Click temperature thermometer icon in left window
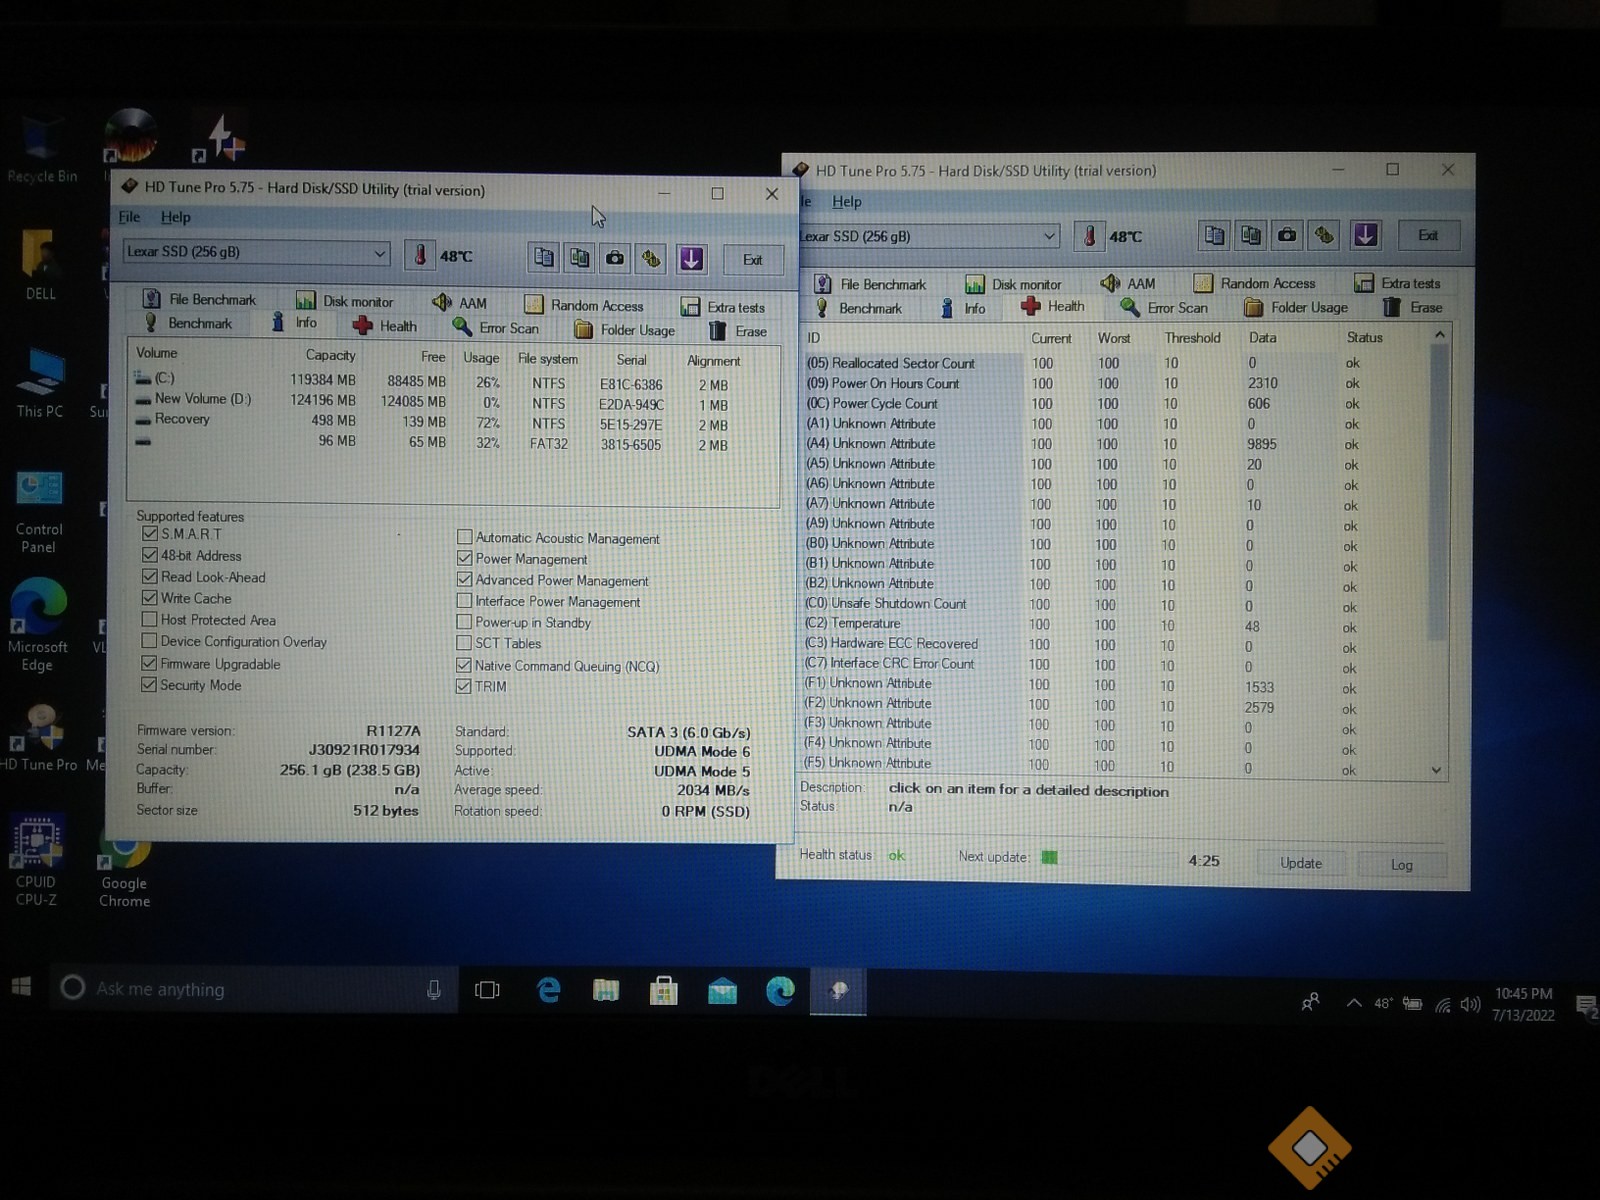Screen dimensions: 1600x1200 (x=420, y=256)
